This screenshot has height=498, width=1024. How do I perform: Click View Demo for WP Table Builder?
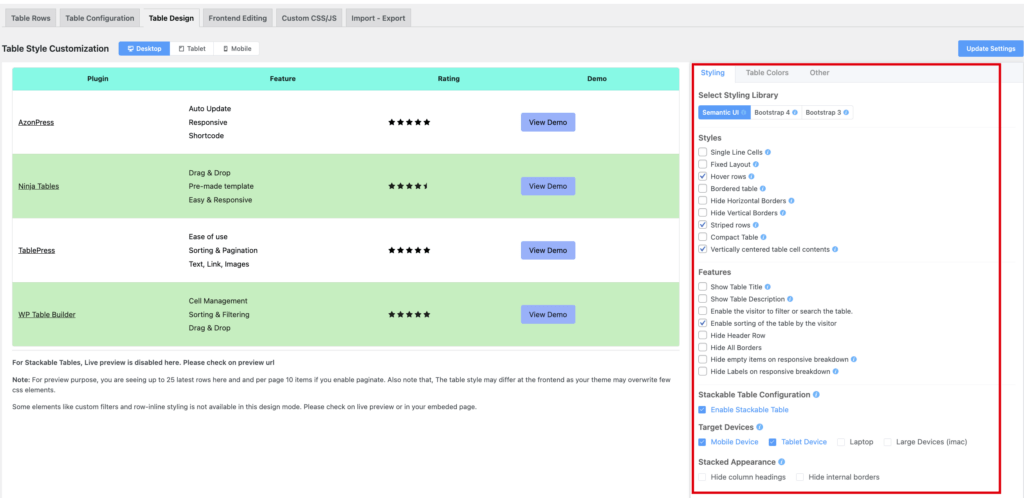pos(548,314)
